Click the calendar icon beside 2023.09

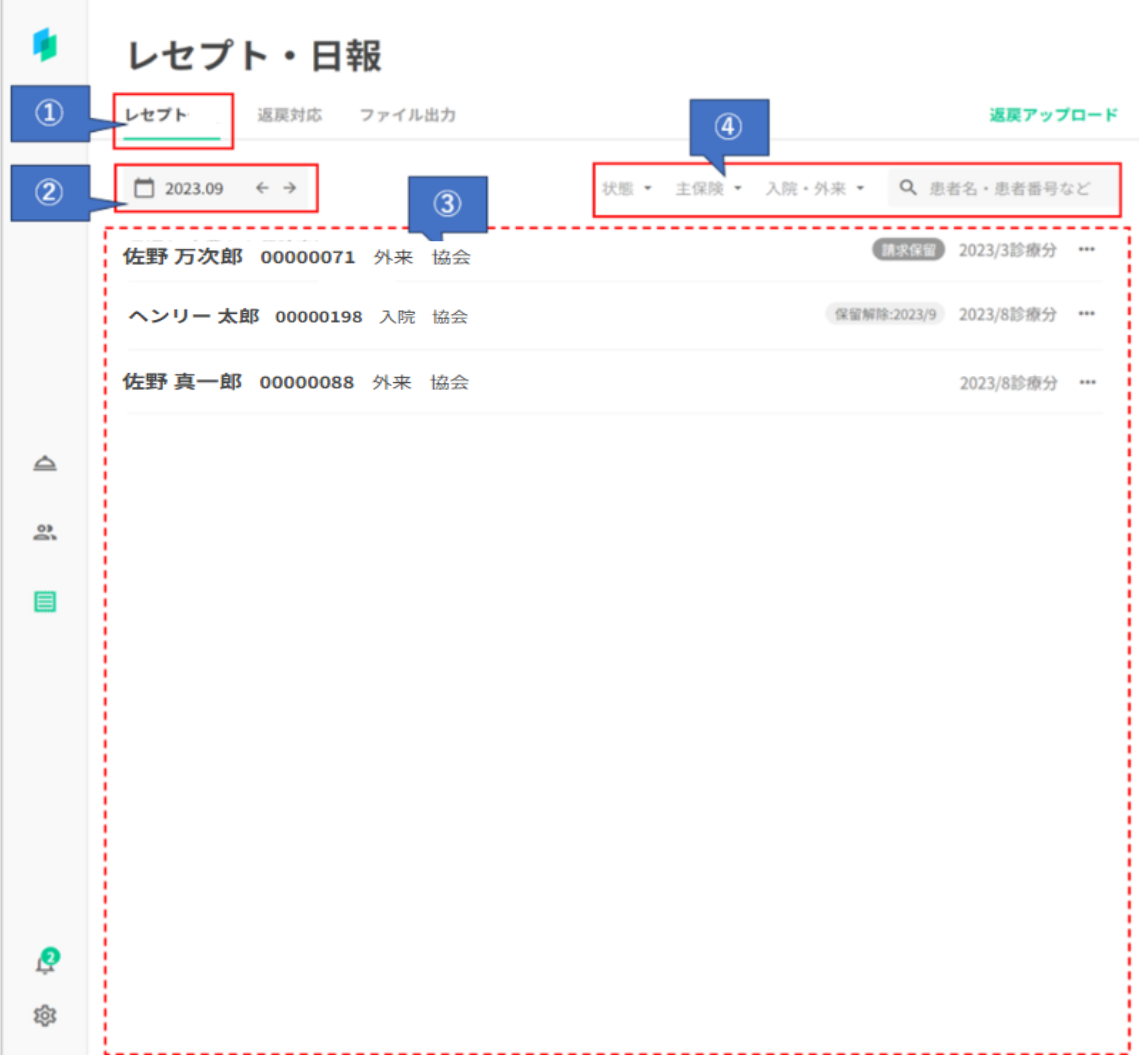click(144, 188)
